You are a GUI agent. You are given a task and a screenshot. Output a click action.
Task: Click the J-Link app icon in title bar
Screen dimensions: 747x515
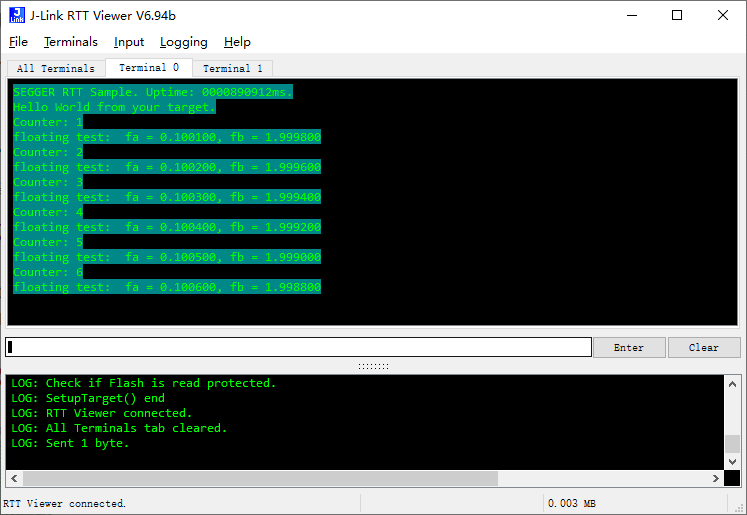click(17, 15)
